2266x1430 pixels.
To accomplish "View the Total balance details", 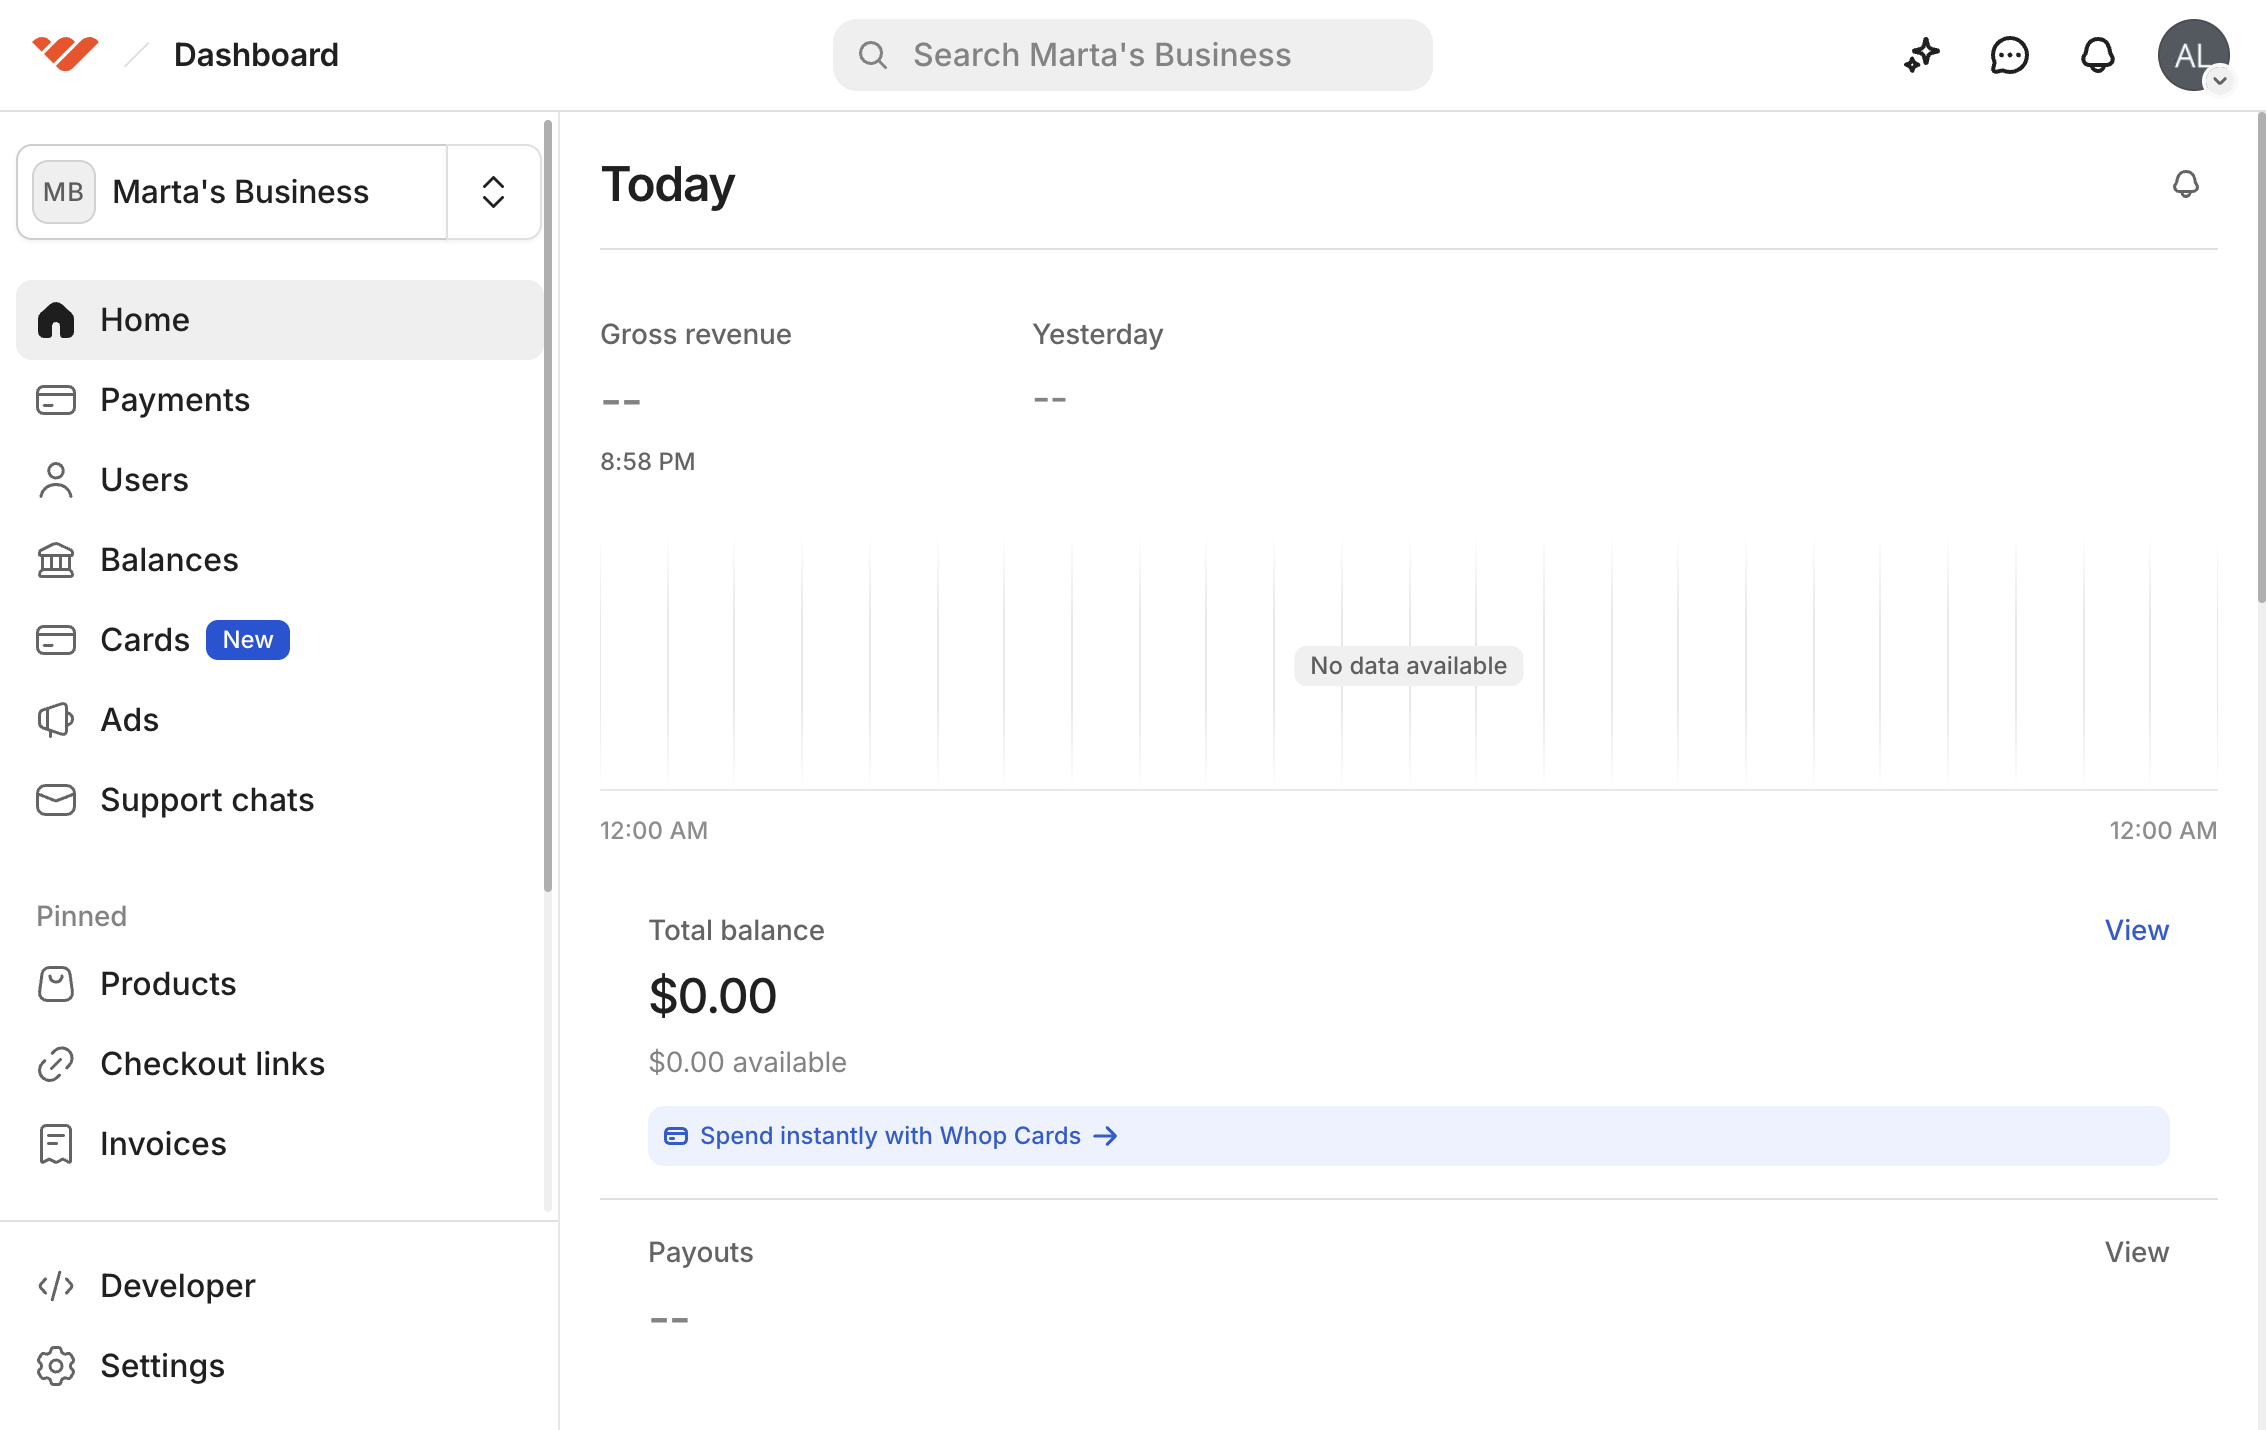I will tap(2136, 930).
